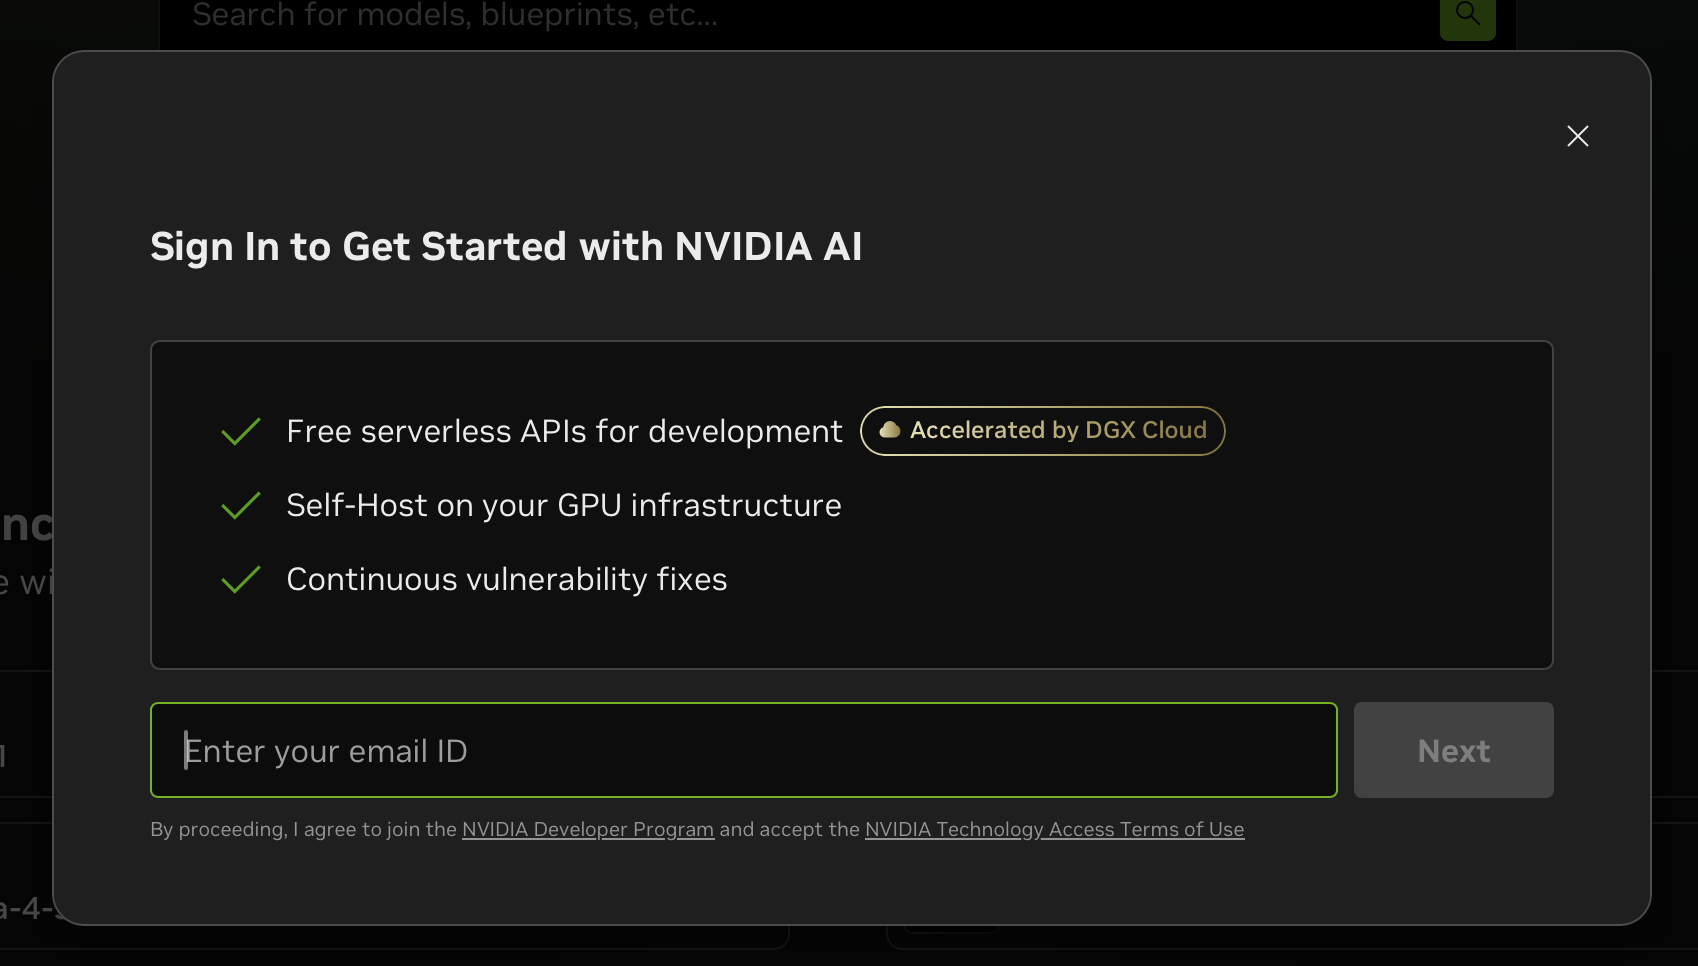The width and height of the screenshot is (1698, 966).
Task: Click the Sign In to Get Started heading
Action: [x=505, y=247]
